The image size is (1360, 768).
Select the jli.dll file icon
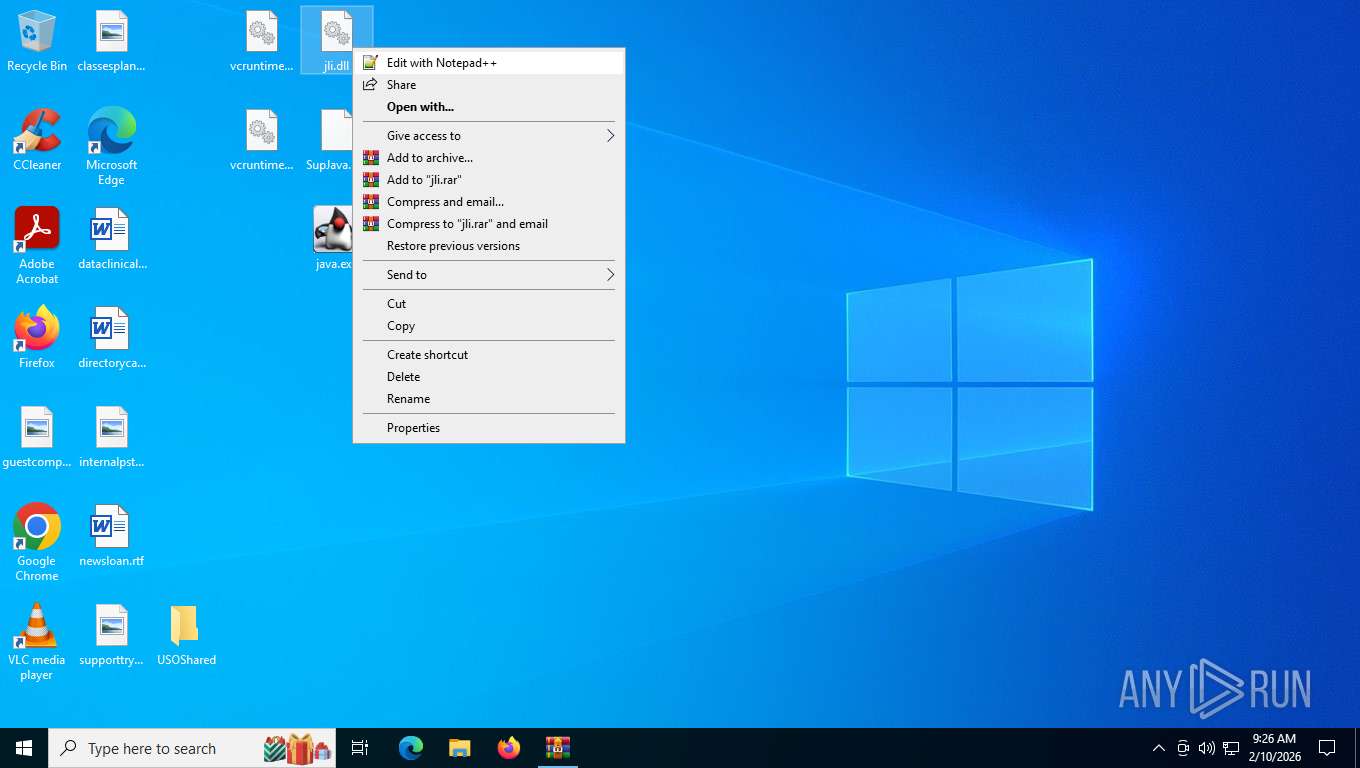[x=336, y=42]
